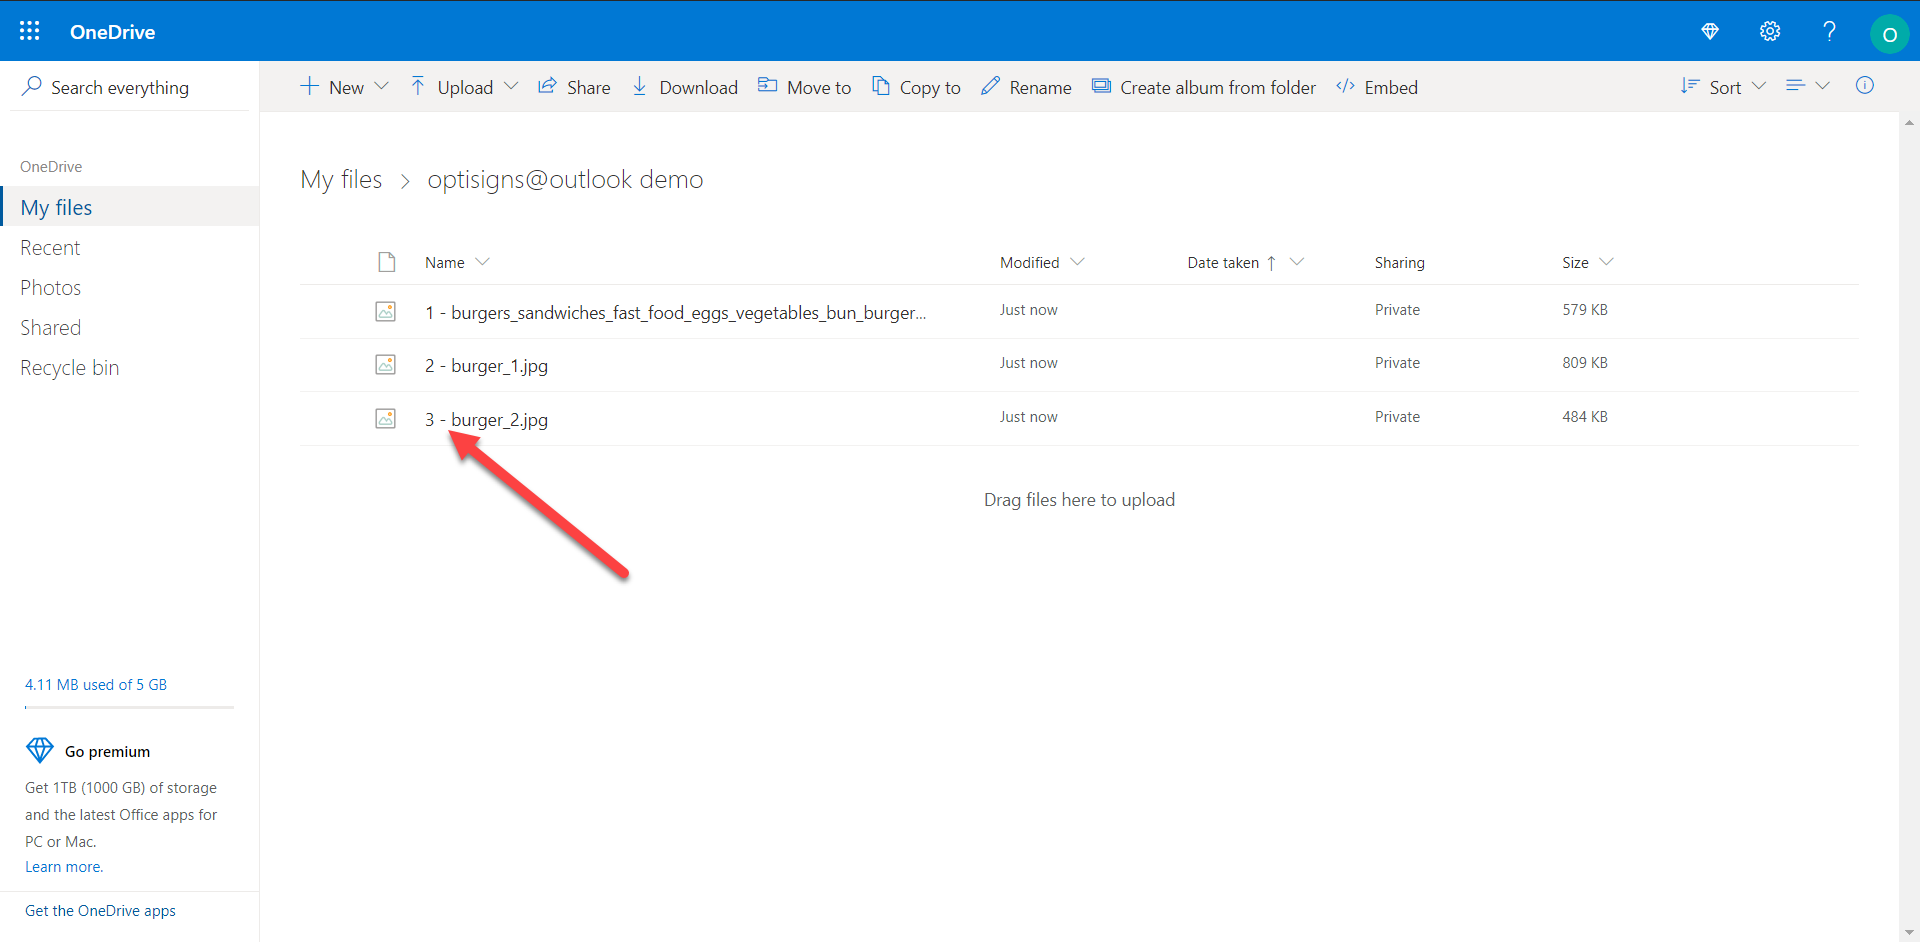Viewport: 1920px width, 942px height.
Task: Click the Learn more premium link
Action: point(64,867)
